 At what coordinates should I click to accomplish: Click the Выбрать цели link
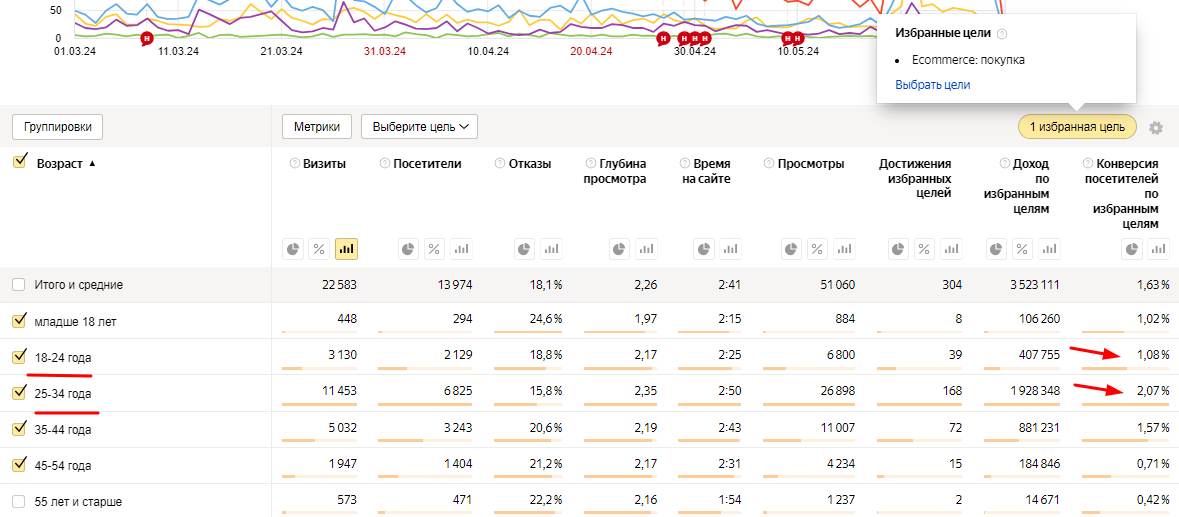[x=932, y=85]
